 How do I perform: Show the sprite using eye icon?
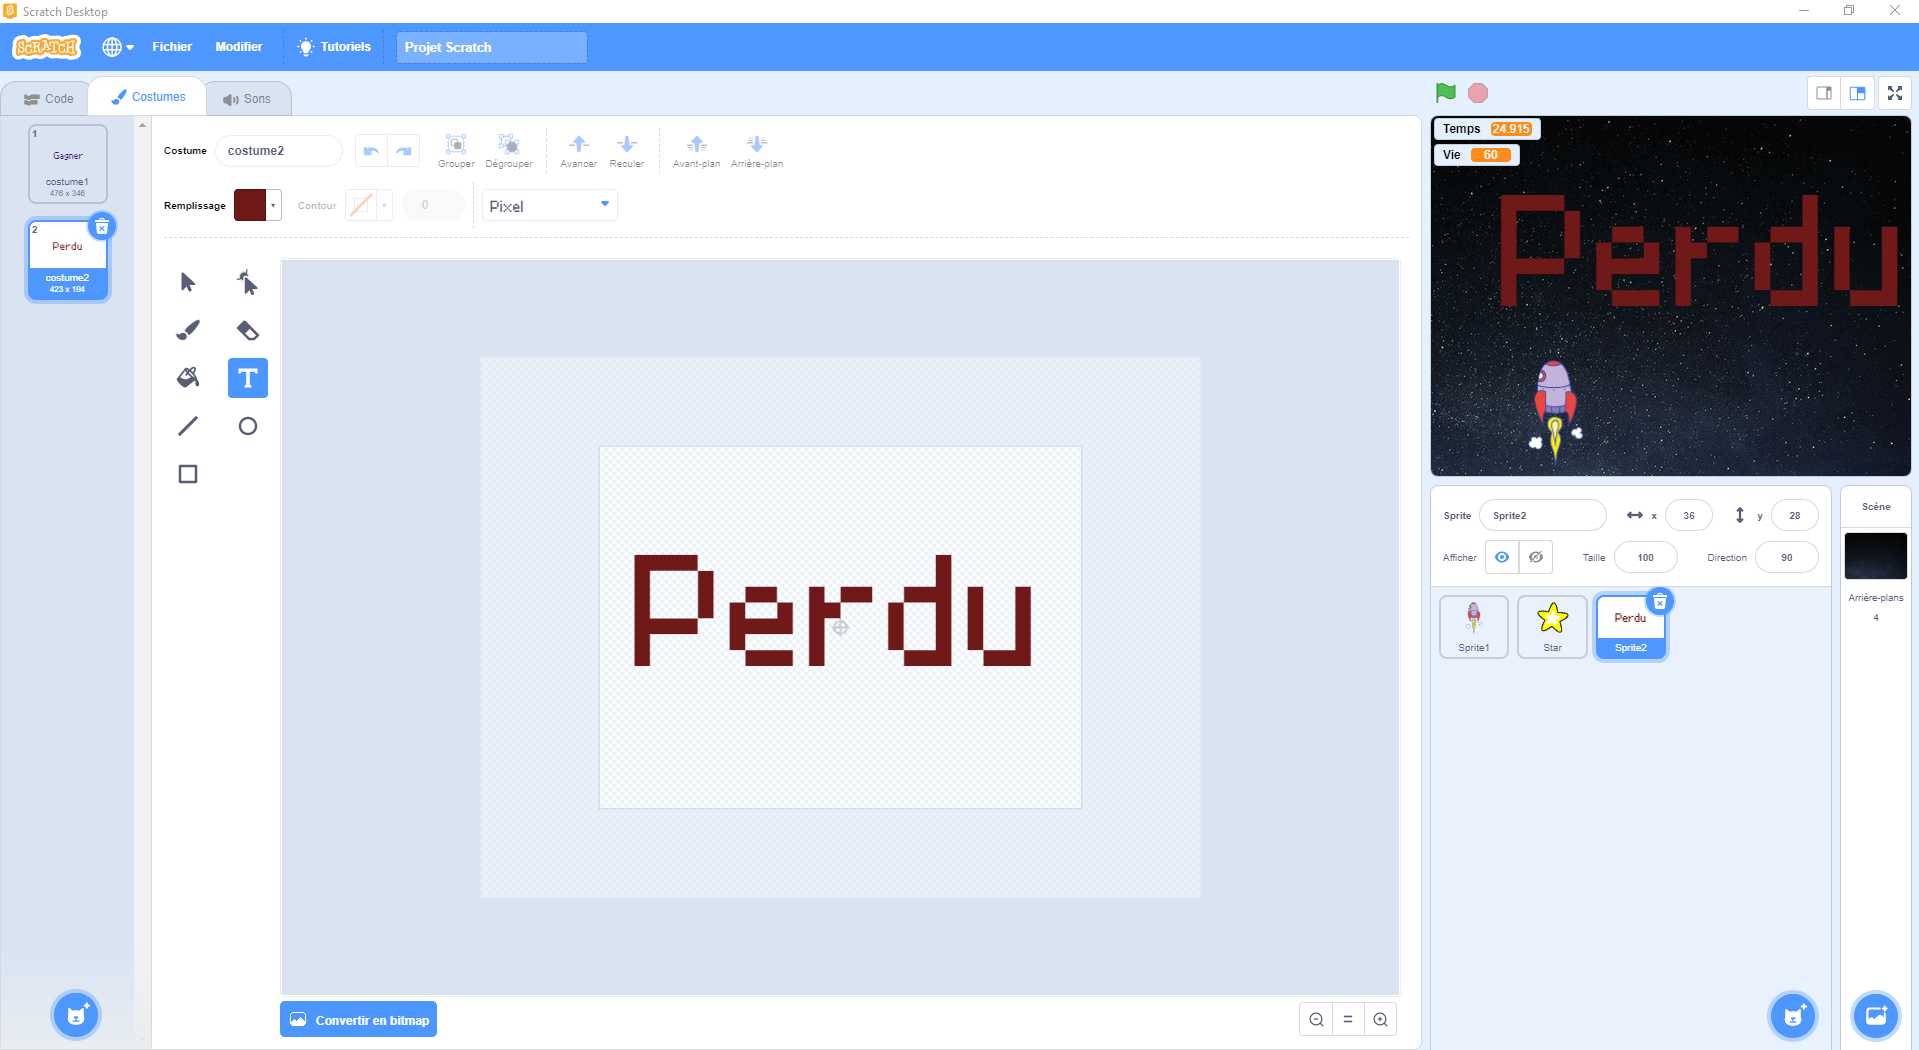1502,557
